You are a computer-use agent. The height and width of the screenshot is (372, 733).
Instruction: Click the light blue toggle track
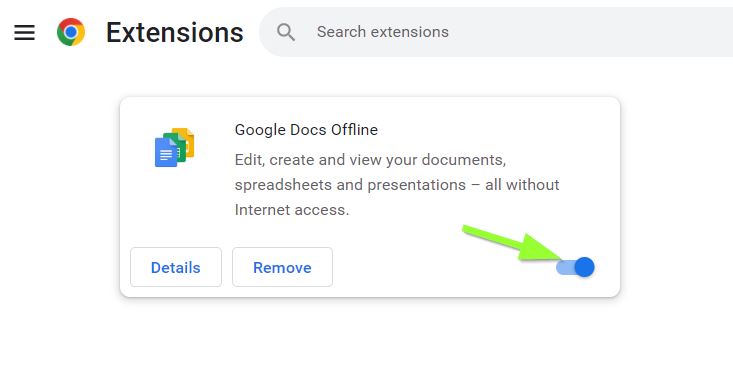565,267
